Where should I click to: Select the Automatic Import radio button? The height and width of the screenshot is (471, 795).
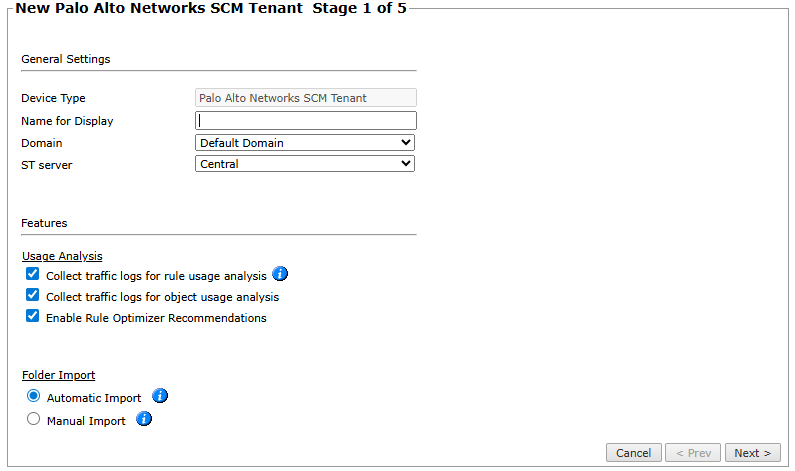click(33, 397)
